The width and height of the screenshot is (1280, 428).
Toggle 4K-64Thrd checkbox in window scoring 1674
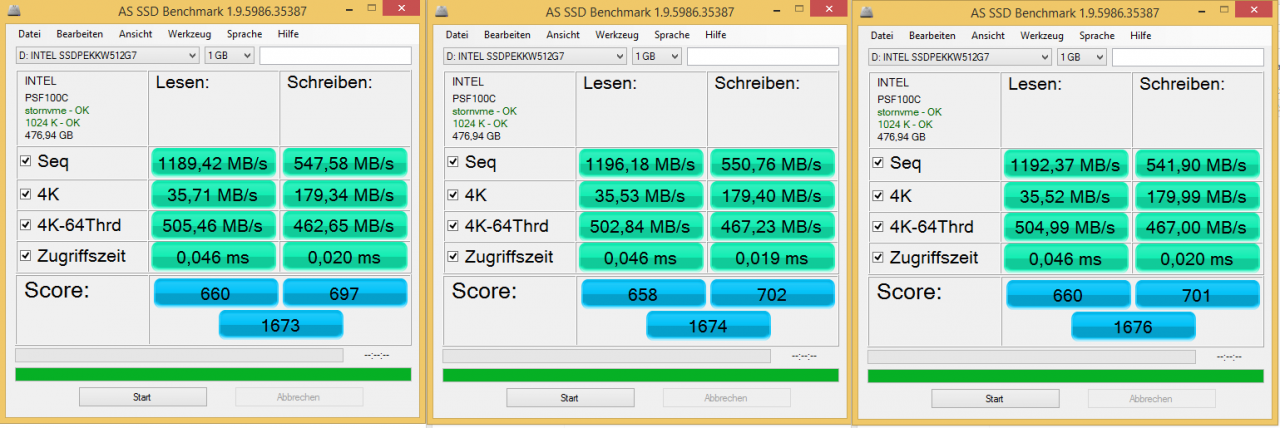(453, 225)
